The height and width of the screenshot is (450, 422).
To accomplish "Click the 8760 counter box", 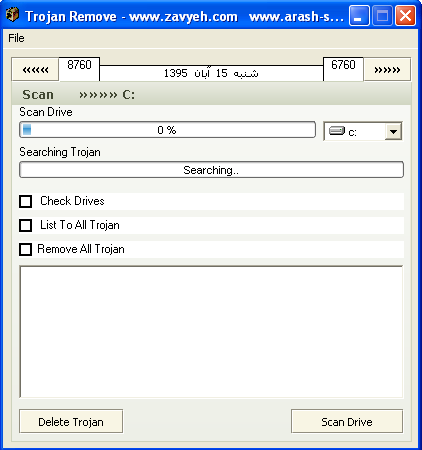I will coord(79,69).
